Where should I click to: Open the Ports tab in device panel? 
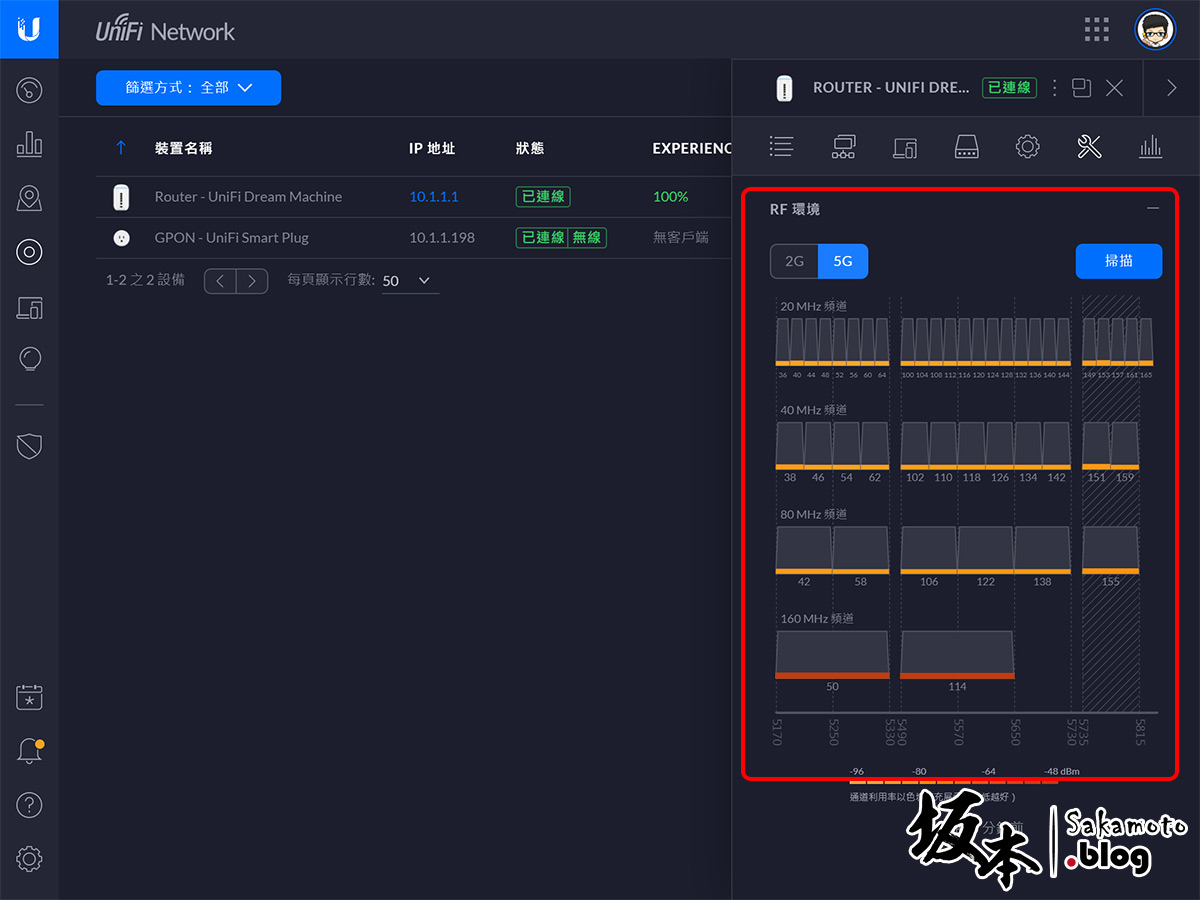click(x=966, y=147)
